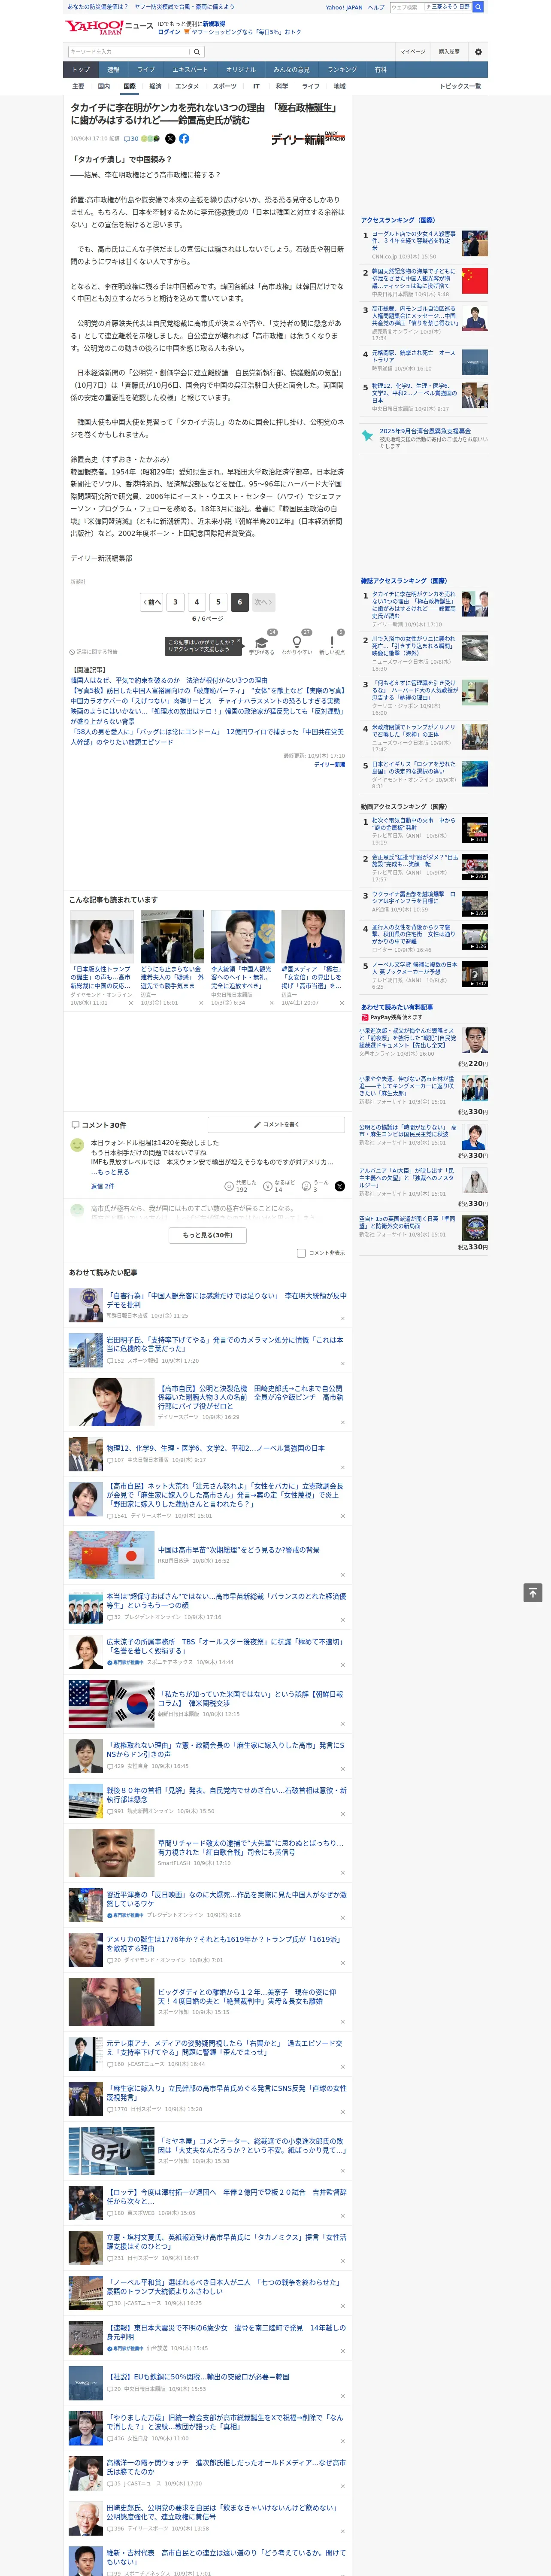
Task: Go to page 3 of the article
Action: (175, 602)
